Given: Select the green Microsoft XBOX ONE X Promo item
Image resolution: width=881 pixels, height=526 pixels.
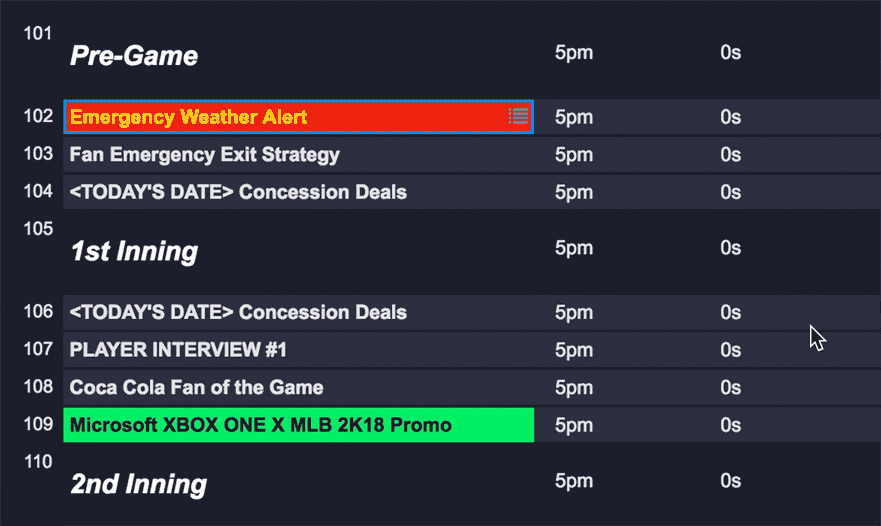Looking at the screenshot, I should click(x=260, y=425).
